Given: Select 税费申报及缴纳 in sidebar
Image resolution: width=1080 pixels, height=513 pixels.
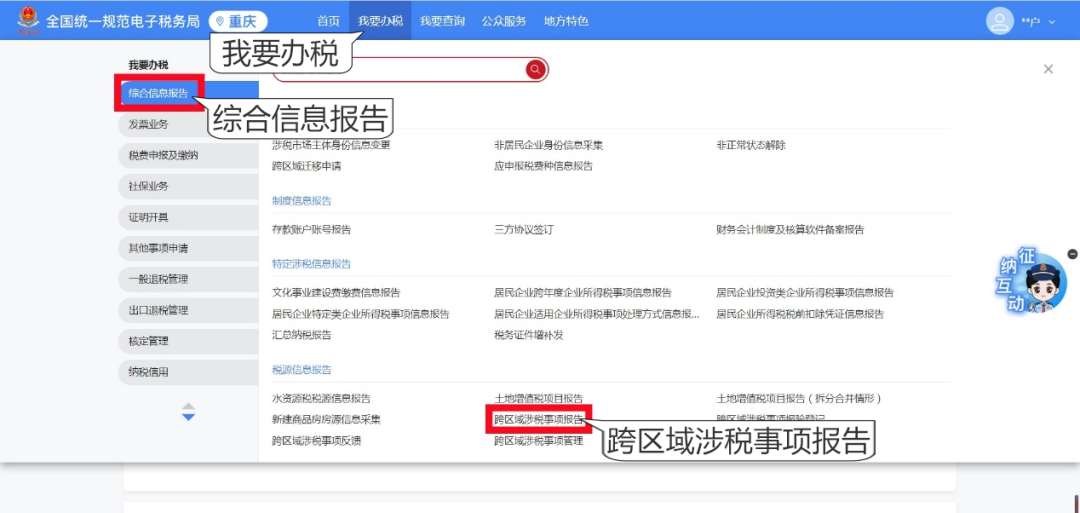Looking at the screenshot, I should click(x=163, y=156).
